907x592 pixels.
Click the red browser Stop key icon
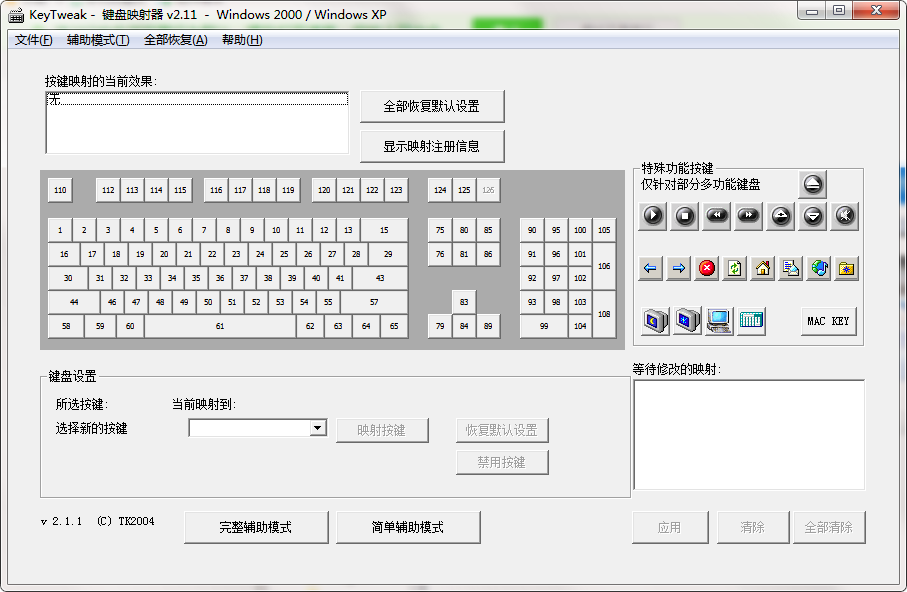click(707, 267)
